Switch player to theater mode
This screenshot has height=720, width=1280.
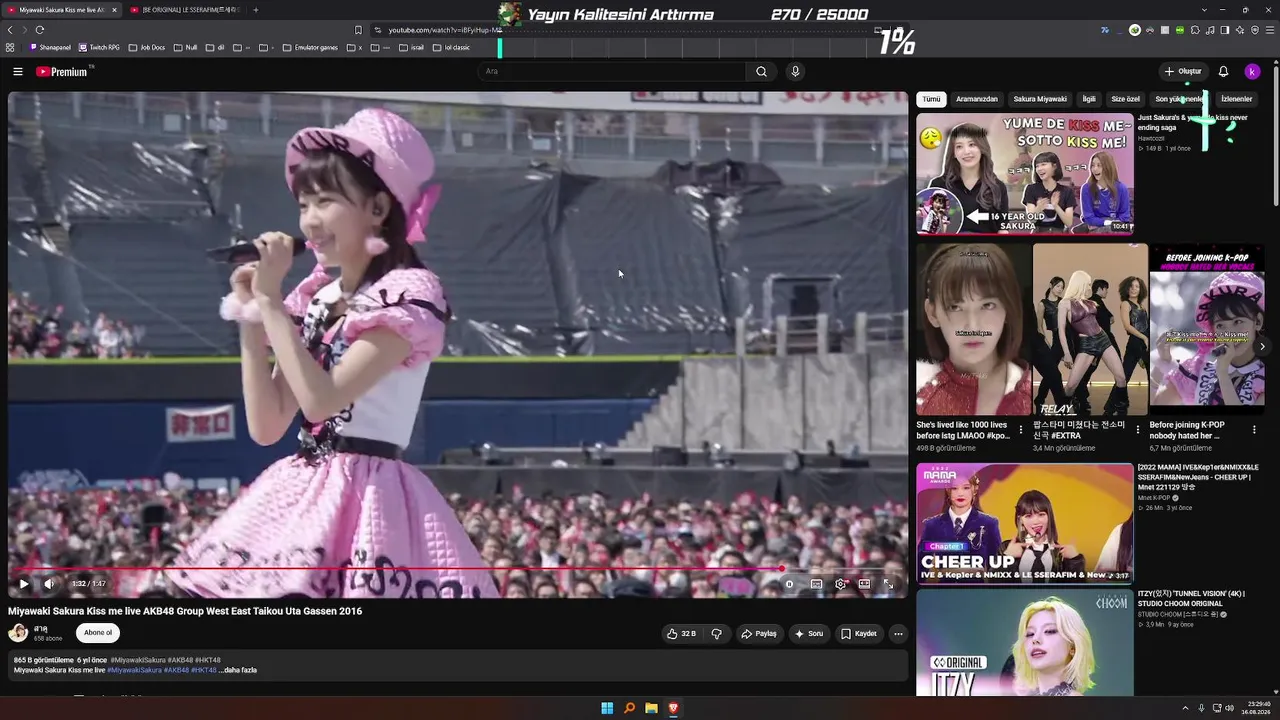tap(864, 584)
